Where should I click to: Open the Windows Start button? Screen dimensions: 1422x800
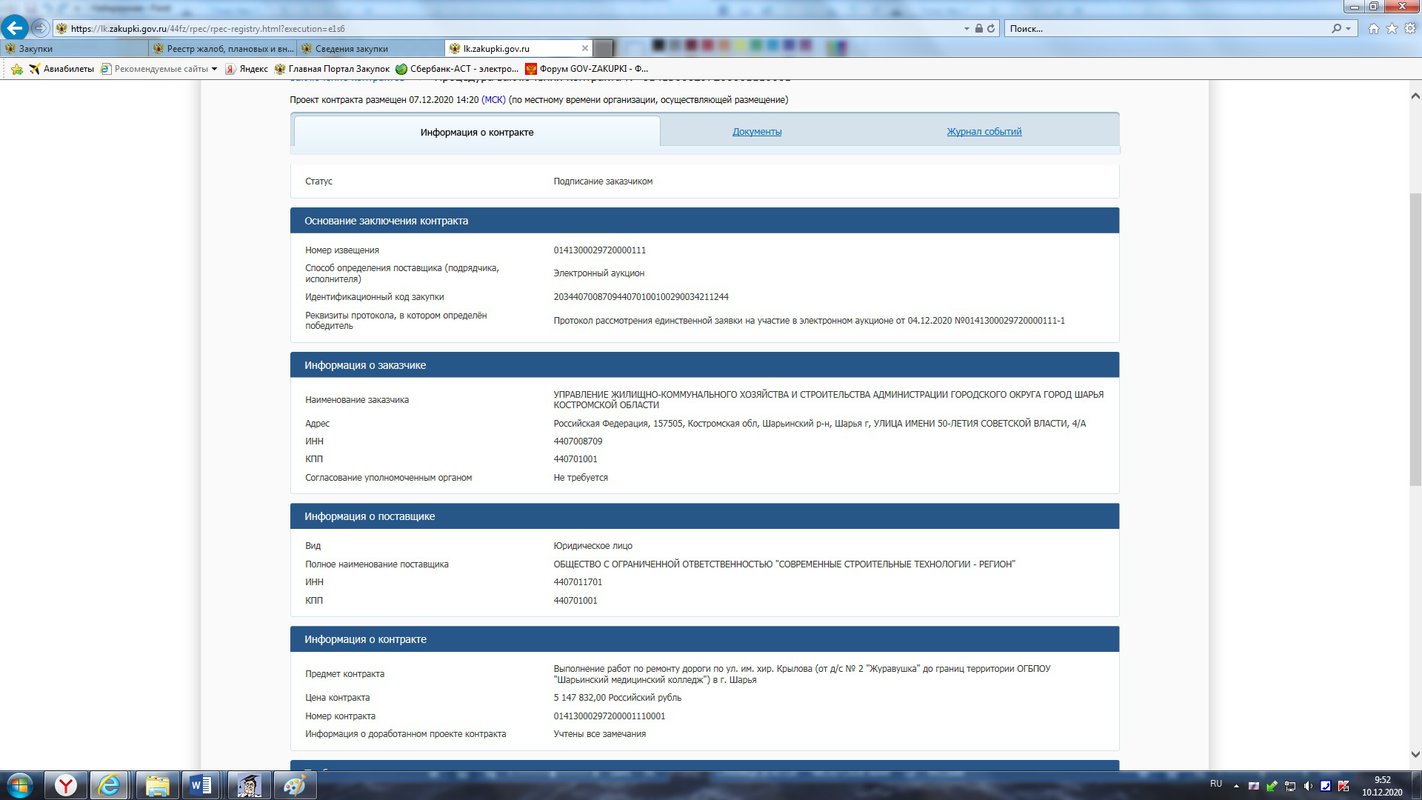point(19,785)
